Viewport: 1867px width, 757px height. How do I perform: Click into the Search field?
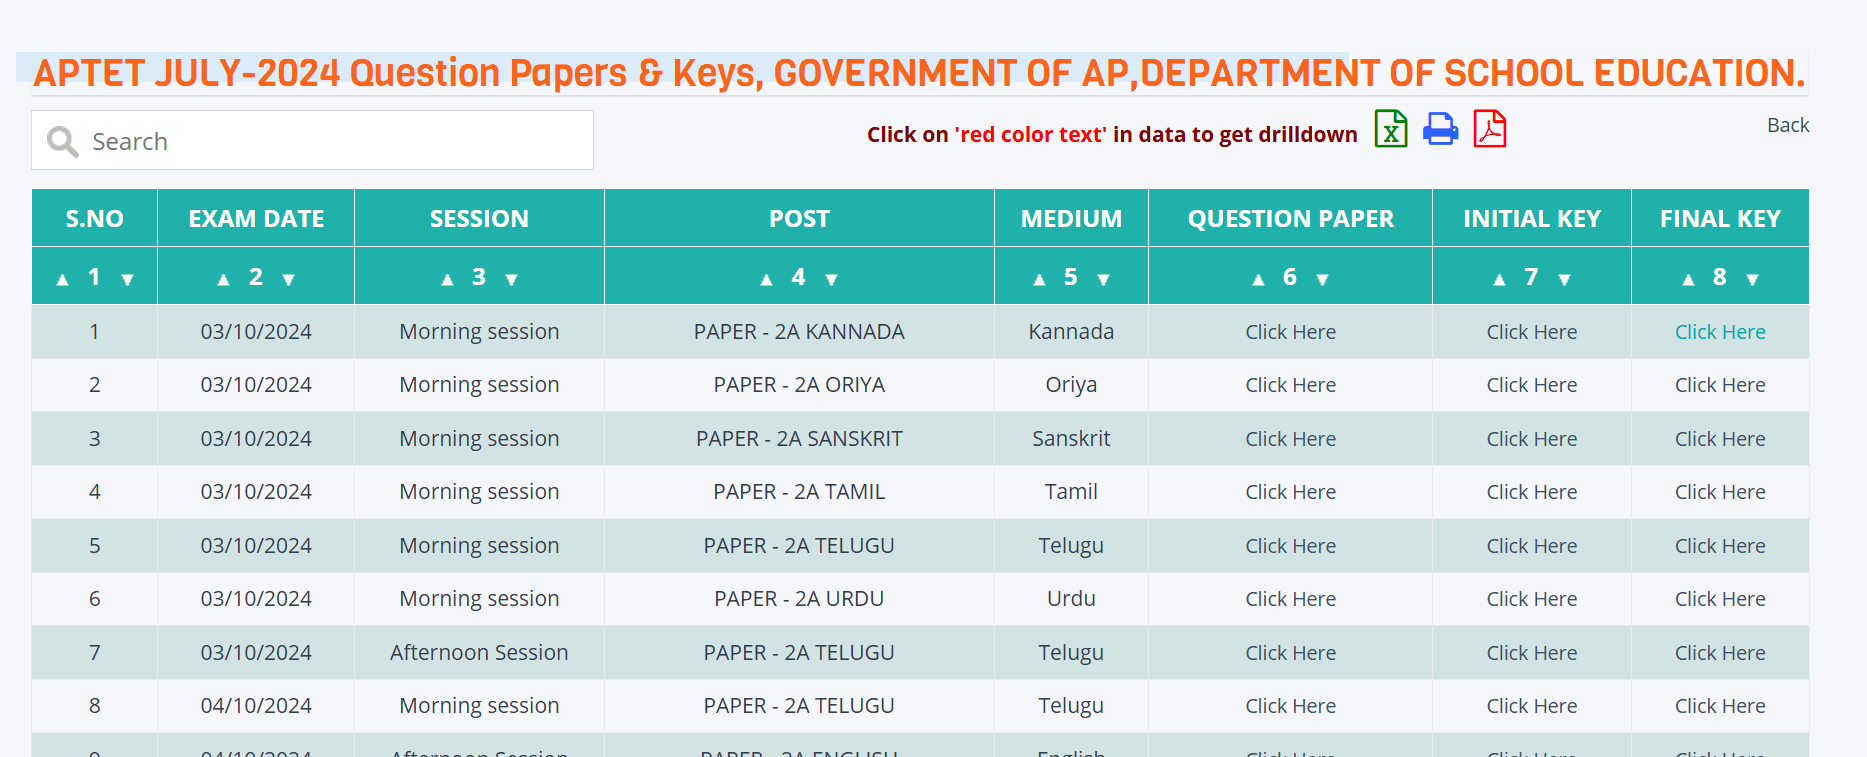(312, 140)
